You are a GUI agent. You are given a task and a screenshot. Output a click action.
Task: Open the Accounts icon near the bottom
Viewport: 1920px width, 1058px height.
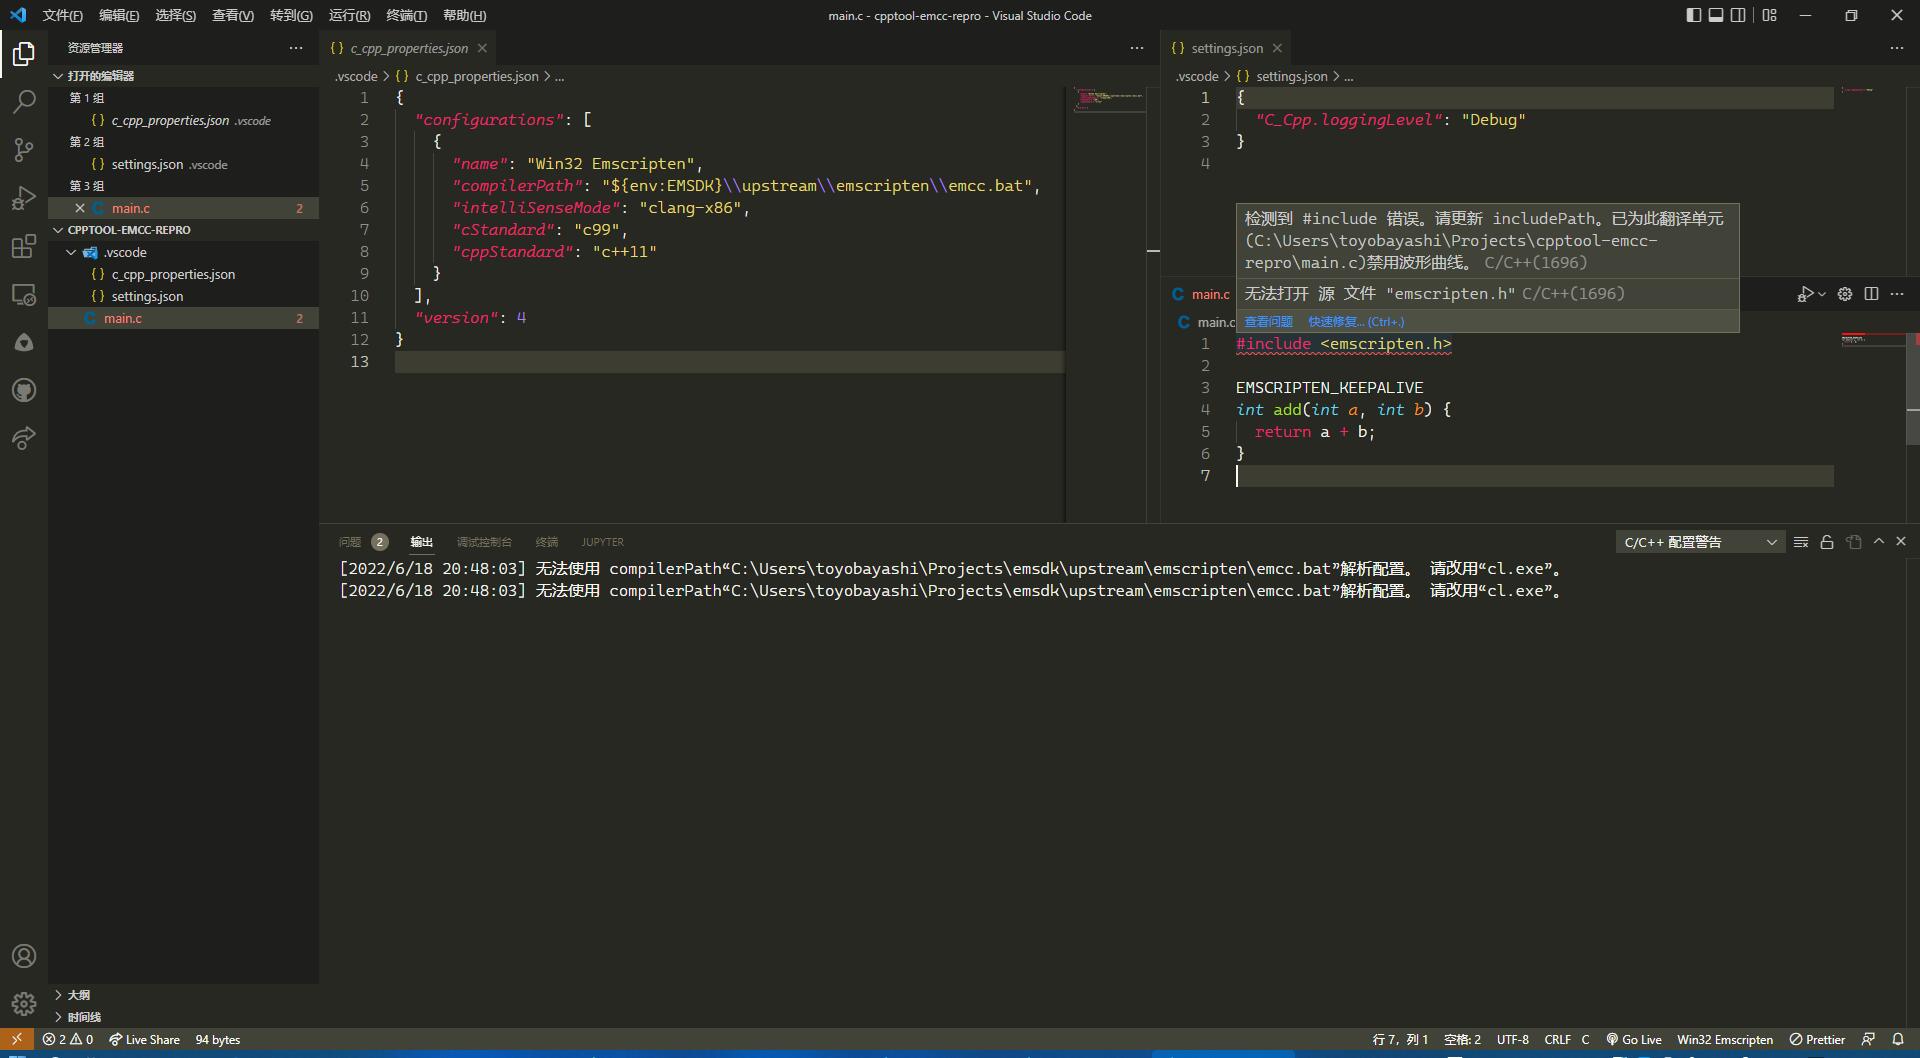pyautogui.click(x=24, y=956)
